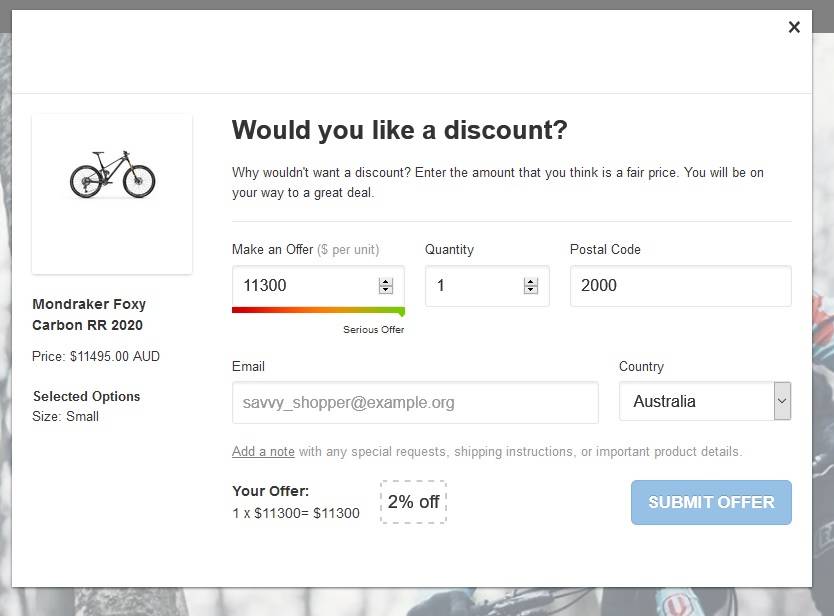Click the Mondraker Foxy Carbon RR 2020 title
The image size is (834, 616).
[x=89, y=314]
